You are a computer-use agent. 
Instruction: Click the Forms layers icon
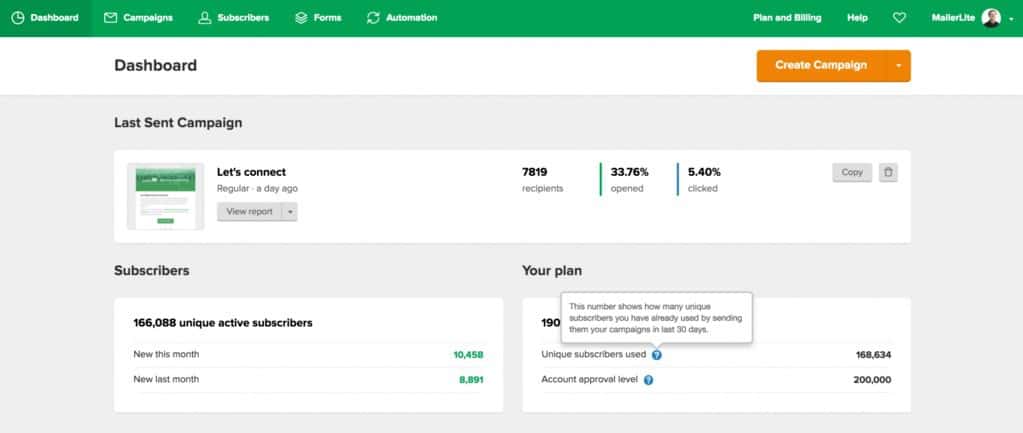pyautogui.click(x=301, y=18)
